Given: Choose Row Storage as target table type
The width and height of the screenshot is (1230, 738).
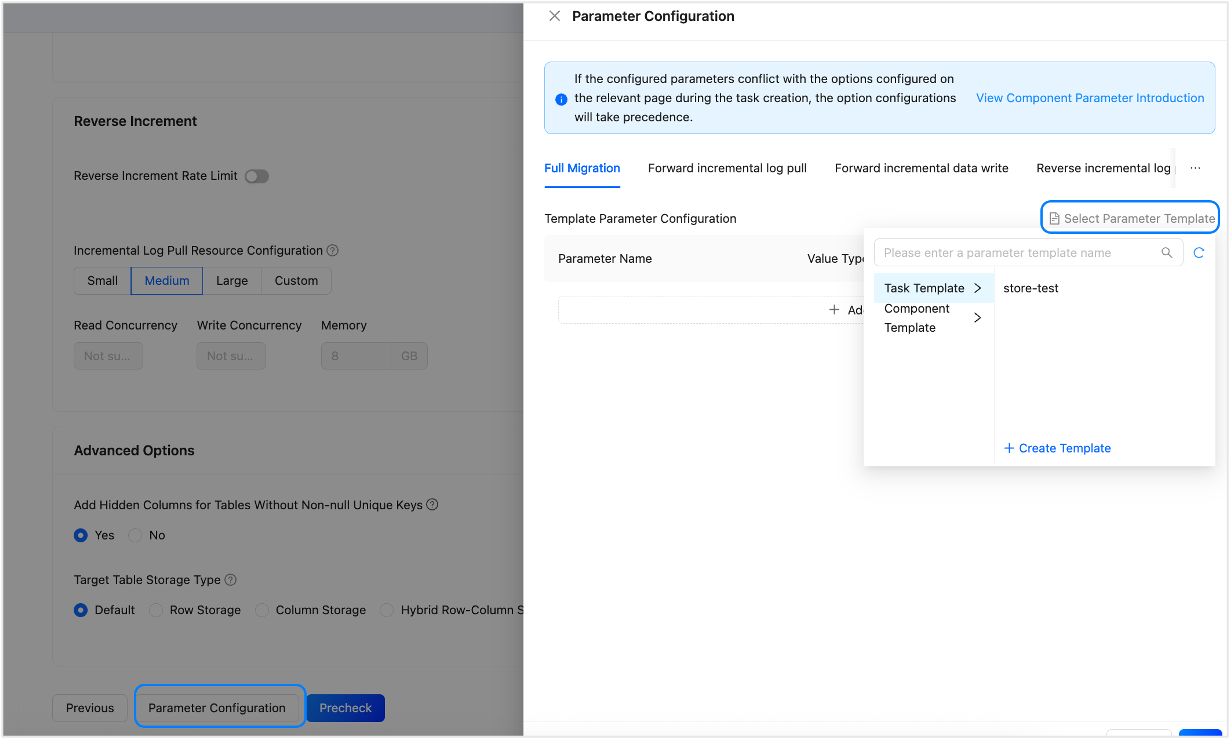Looking at the screenshot, I should [x=156, y=610].
